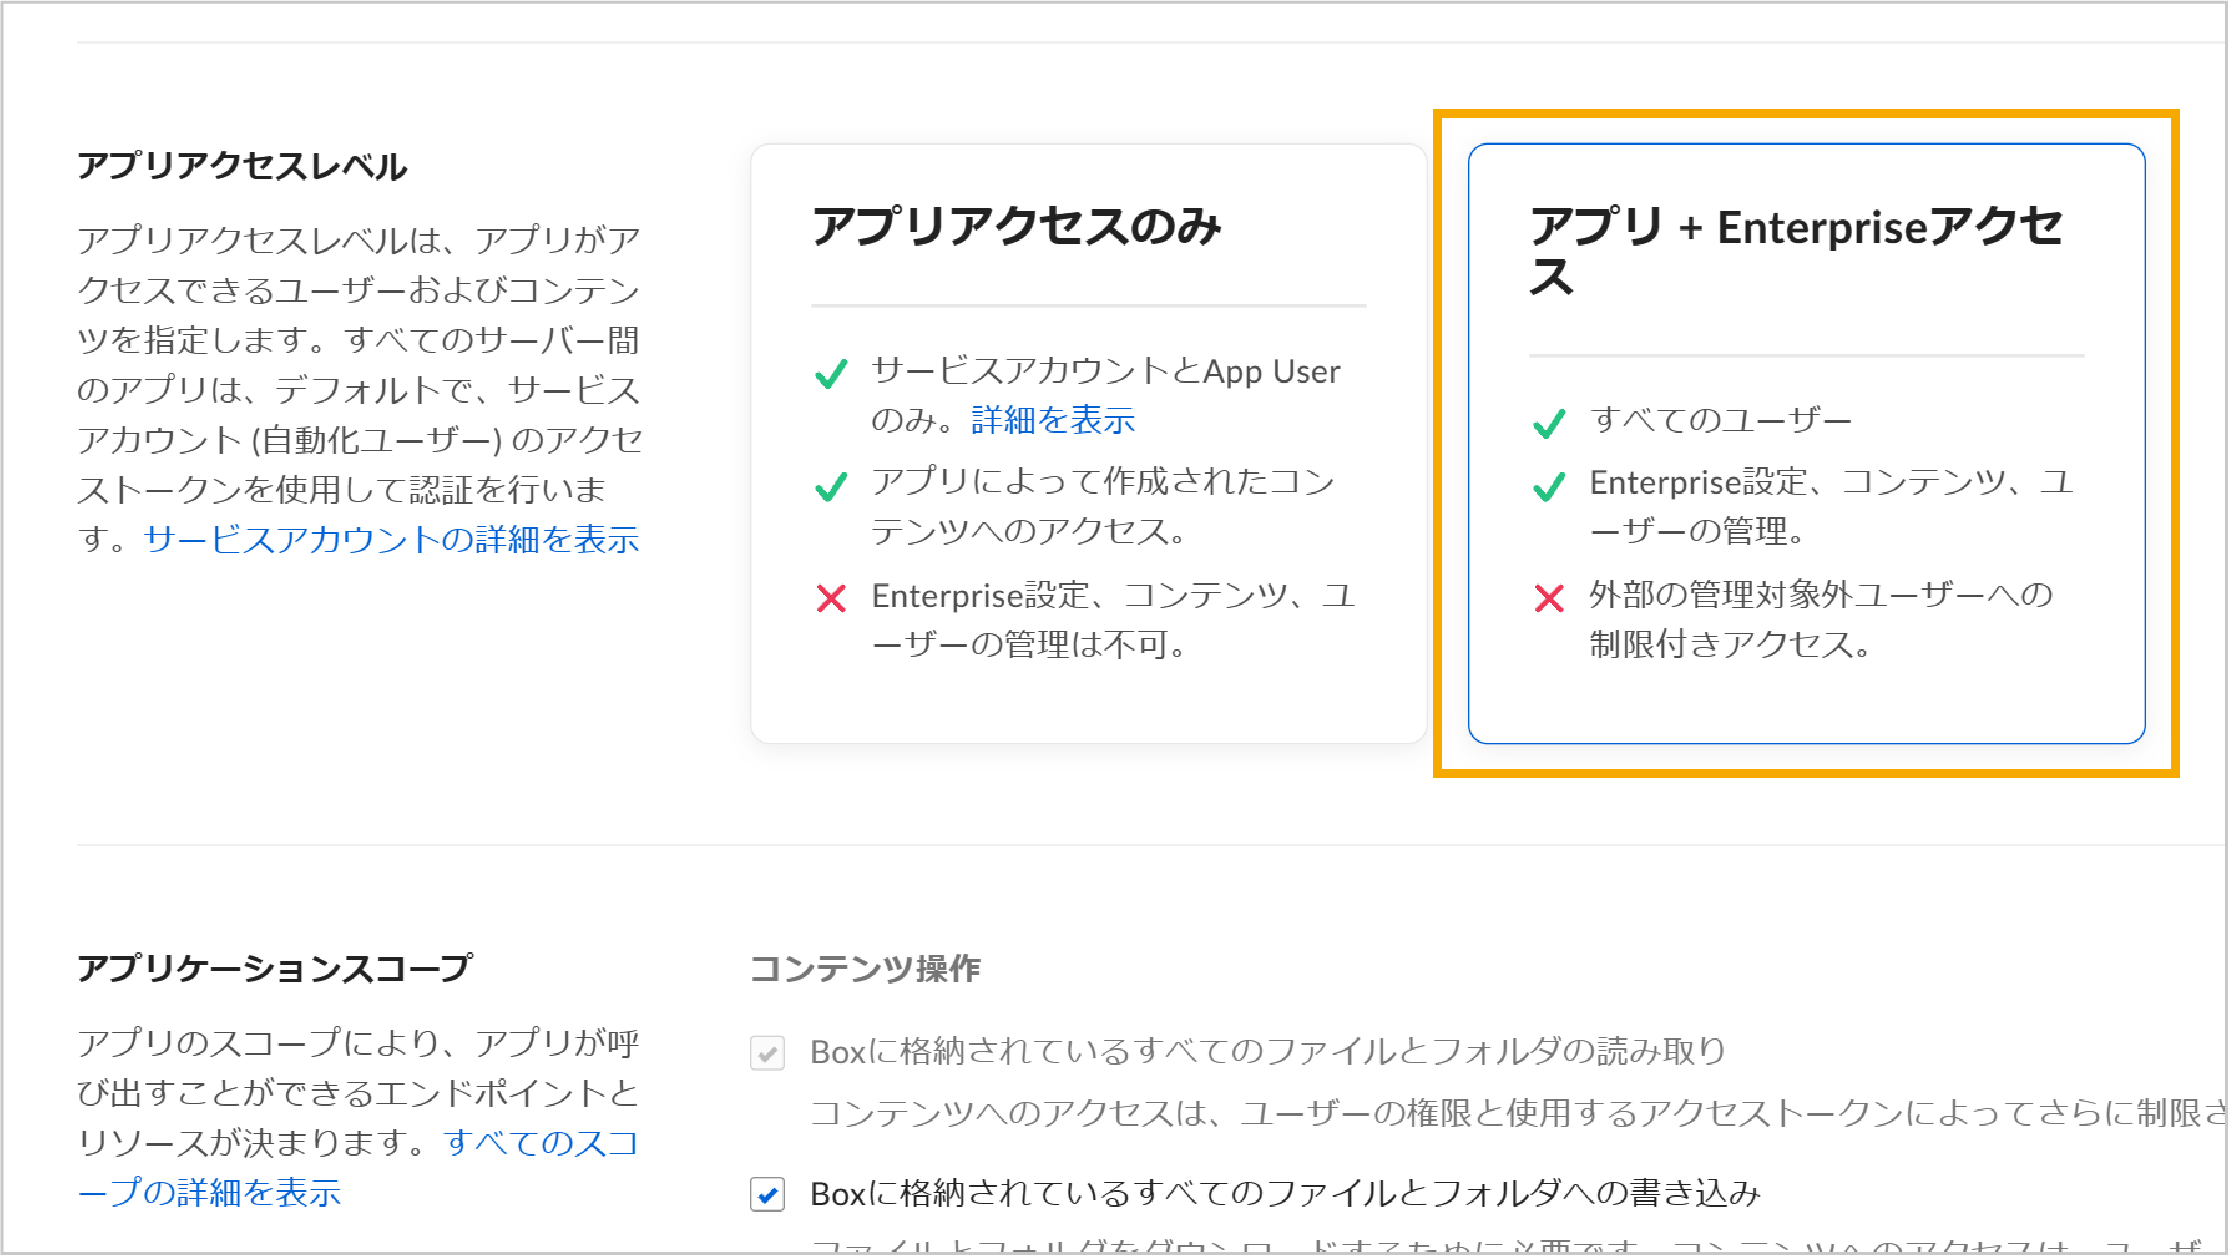This screenshot has width=2228, height=1255.
Task: Click Boxに格納されている…フォルダの読み取り label text
Action: click(x=1267, y=1052)
